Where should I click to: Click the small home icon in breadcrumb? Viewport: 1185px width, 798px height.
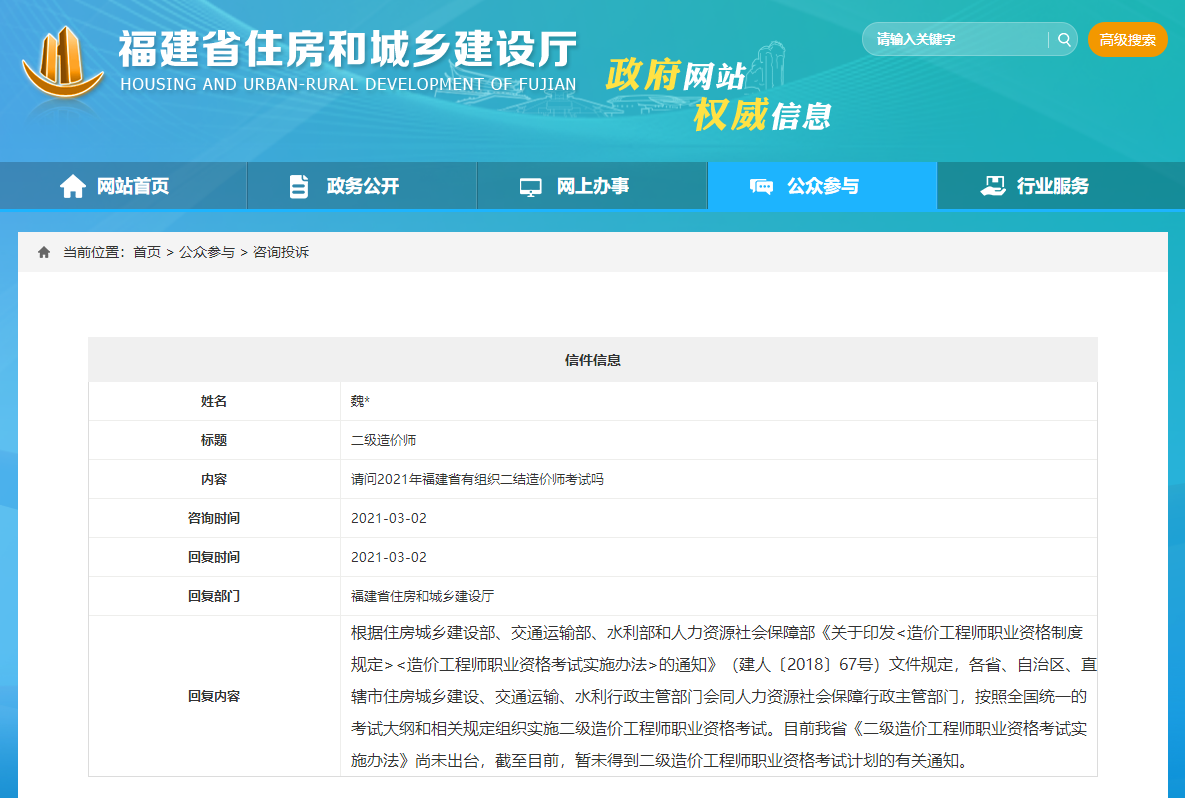(44, 253)
